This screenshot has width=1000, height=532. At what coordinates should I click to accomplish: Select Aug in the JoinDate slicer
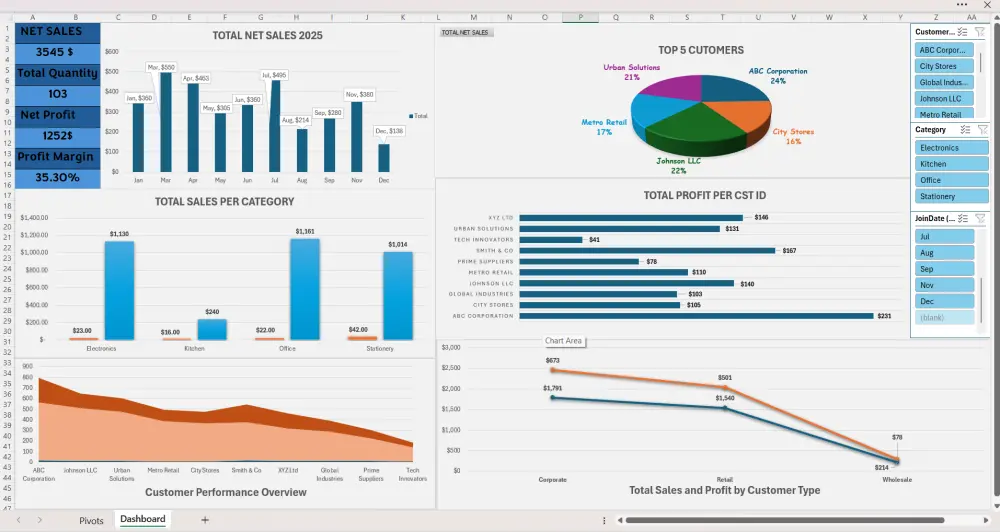(945, 253)
